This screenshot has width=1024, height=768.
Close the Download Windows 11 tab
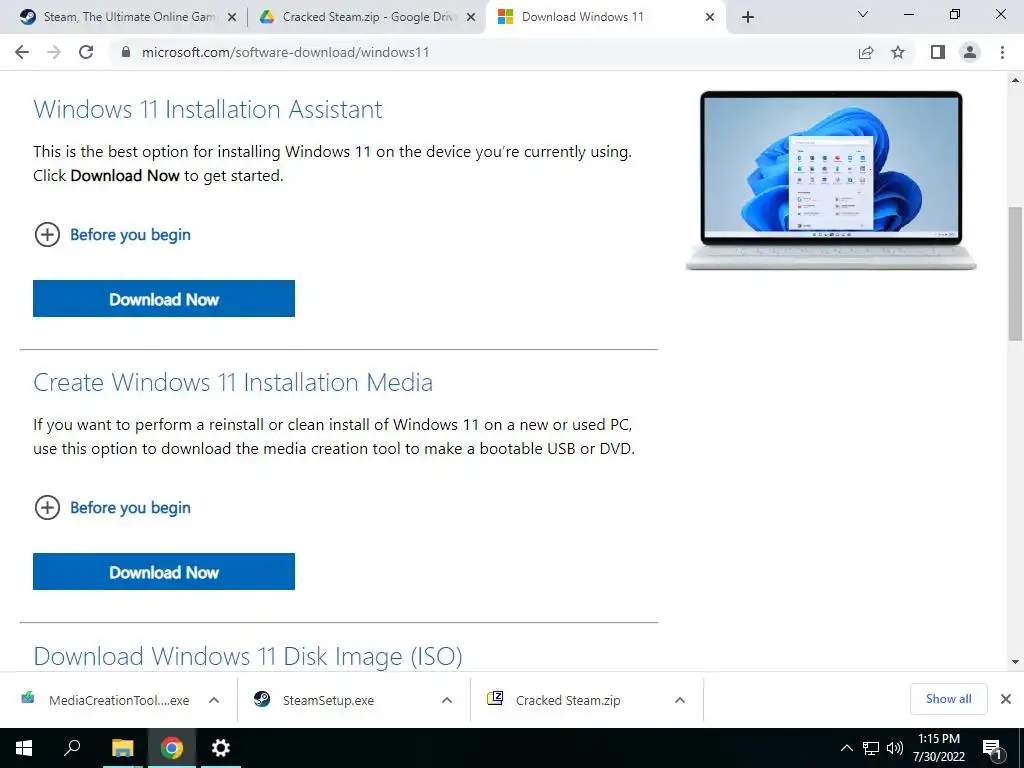point(710,18)
